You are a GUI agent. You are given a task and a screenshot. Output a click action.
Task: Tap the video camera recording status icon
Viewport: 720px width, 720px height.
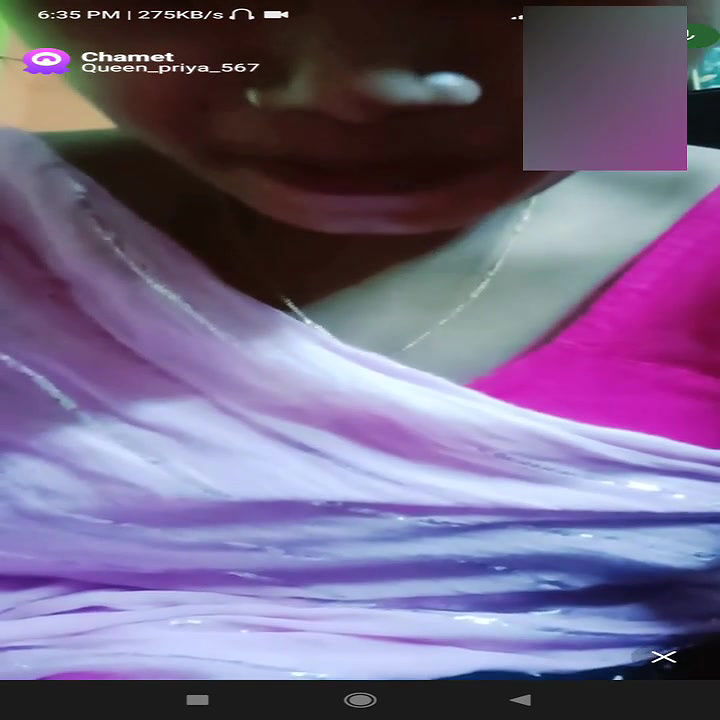tap(276, 15)
